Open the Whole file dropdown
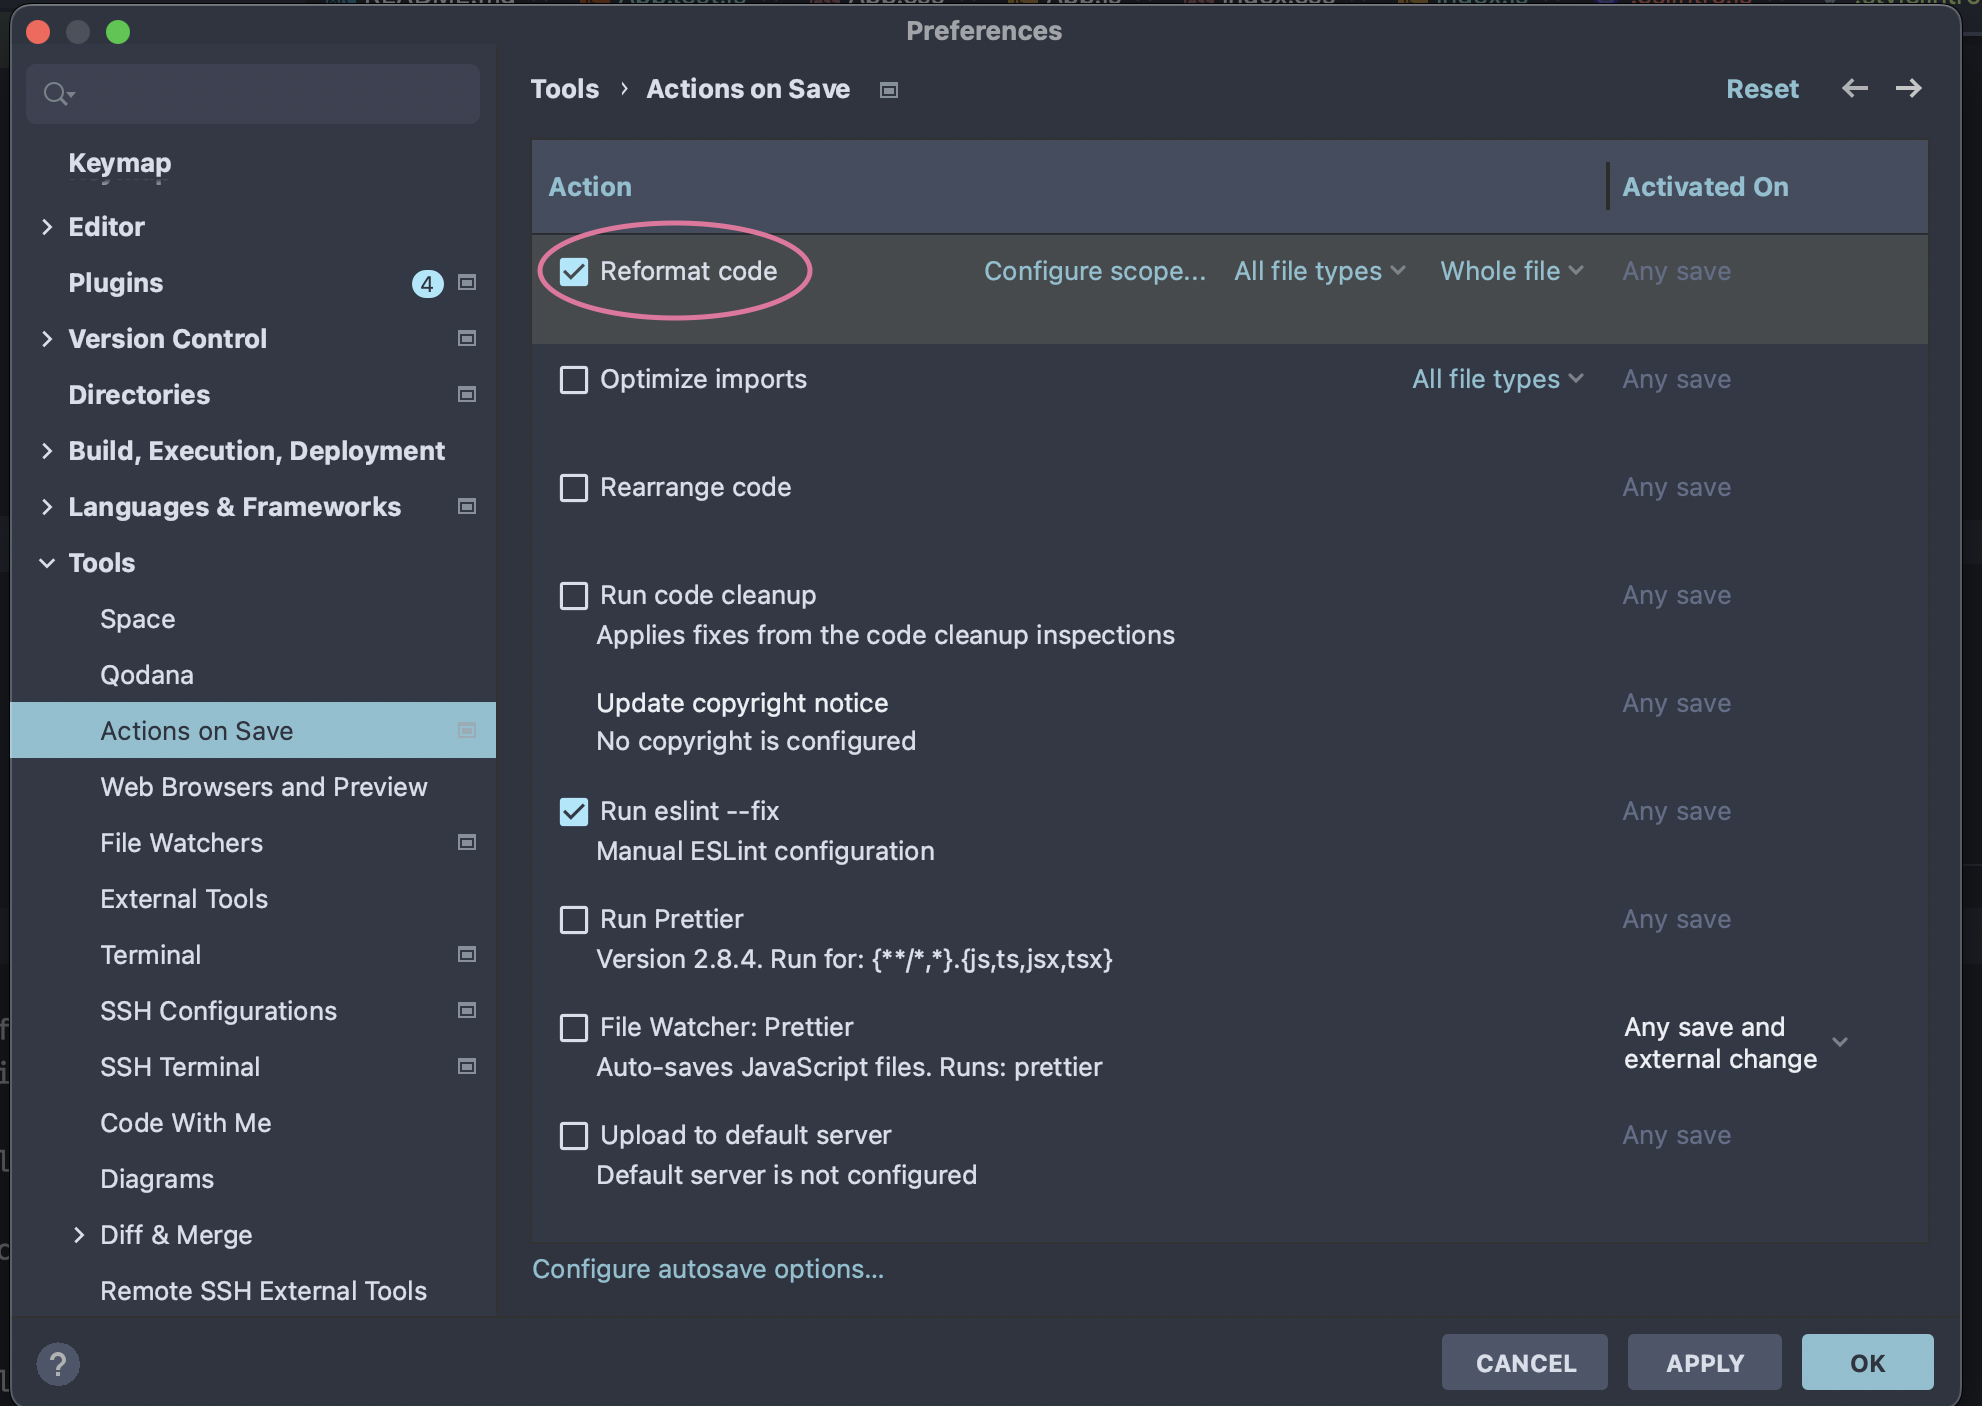This screenshot has height=1406, width=1982. click(x=1511, y=271)
